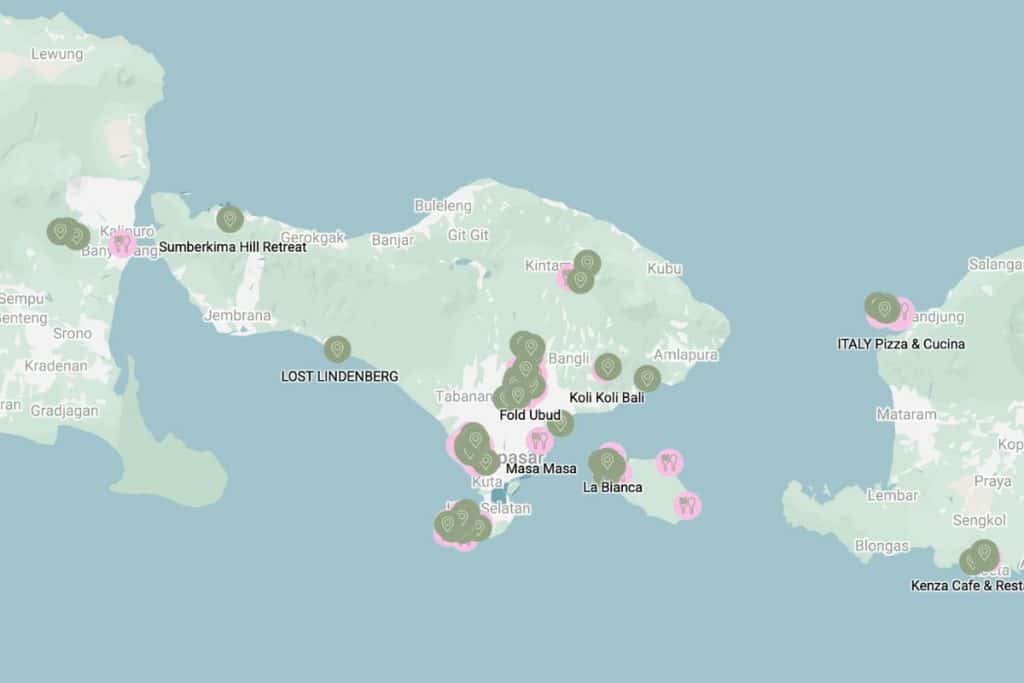
Task: Click the LOST LINDENBERG place label
Action: (339, 377)
